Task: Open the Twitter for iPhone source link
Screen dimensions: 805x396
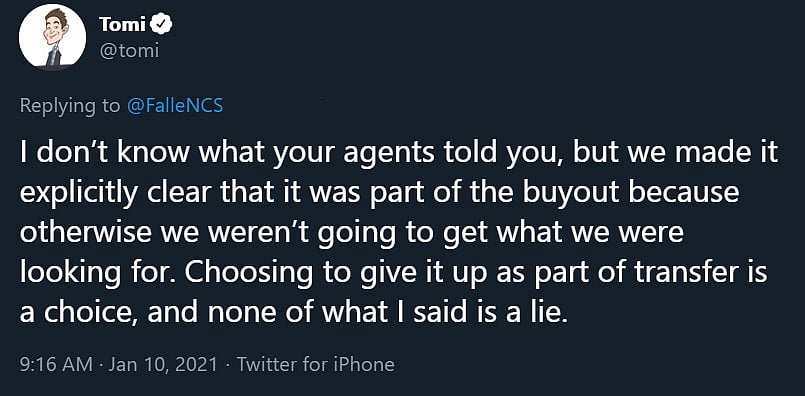Action: (316, 364)
